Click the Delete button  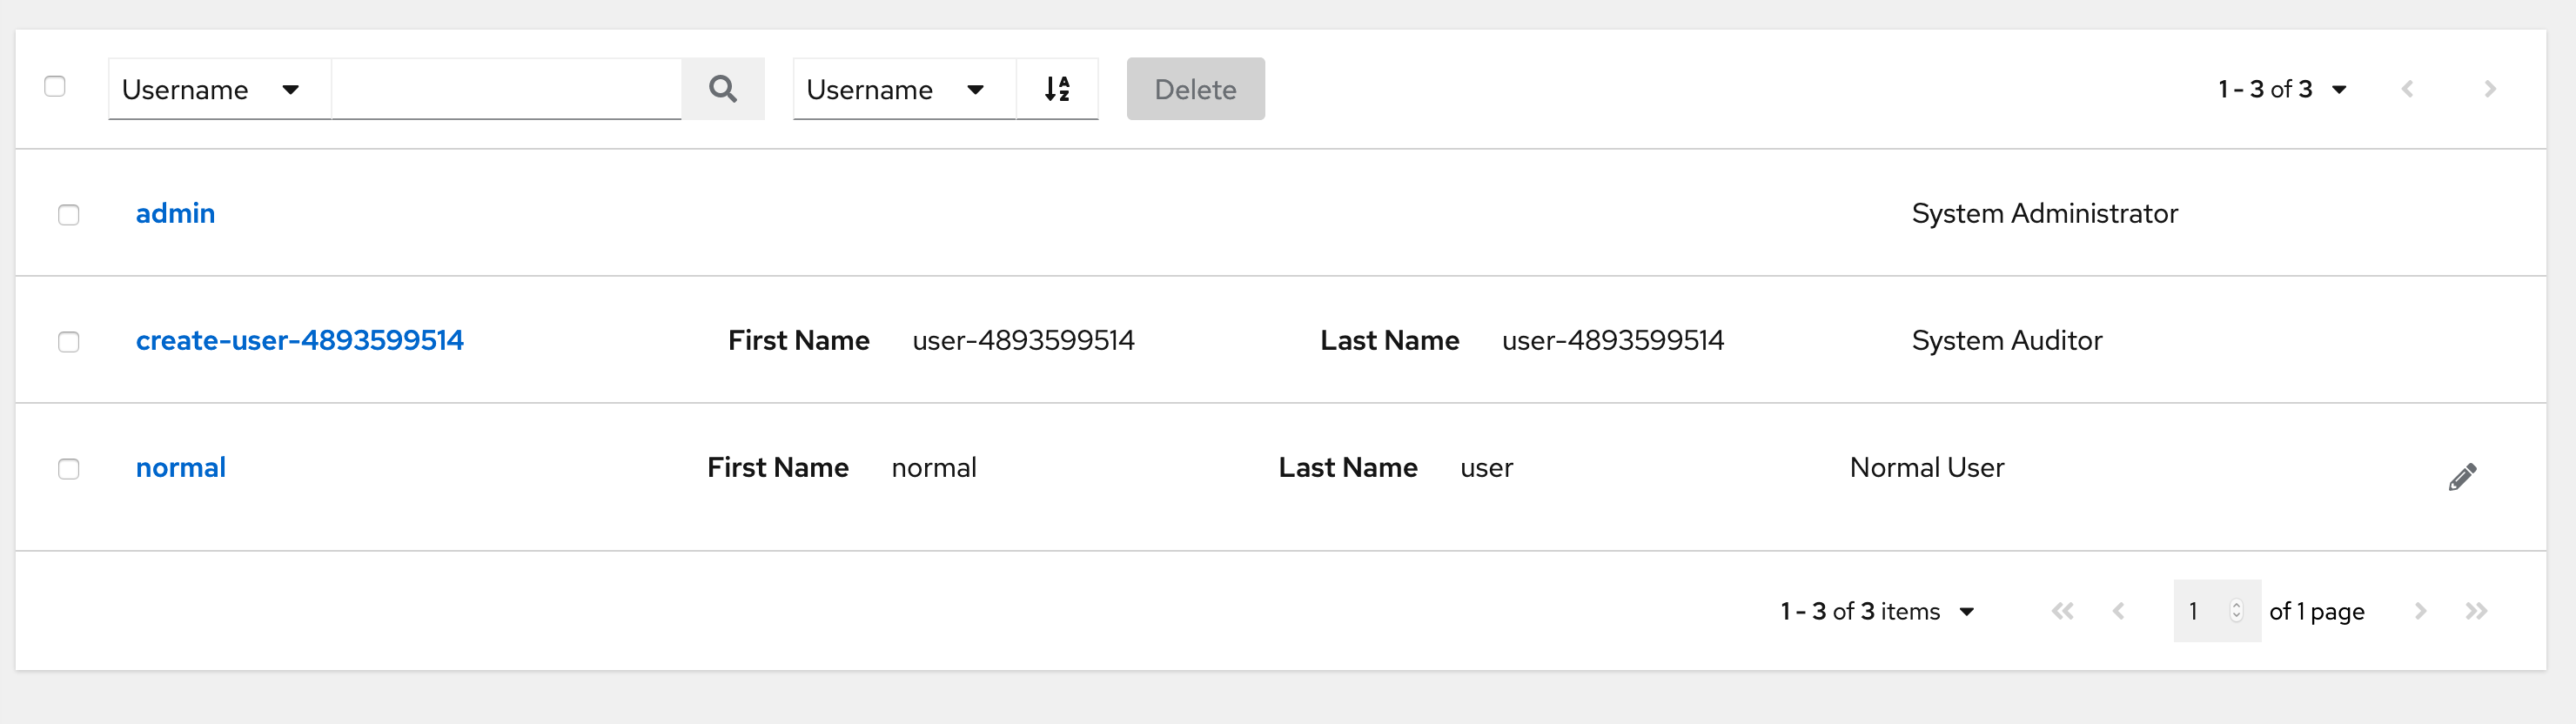pos(1195,89)
